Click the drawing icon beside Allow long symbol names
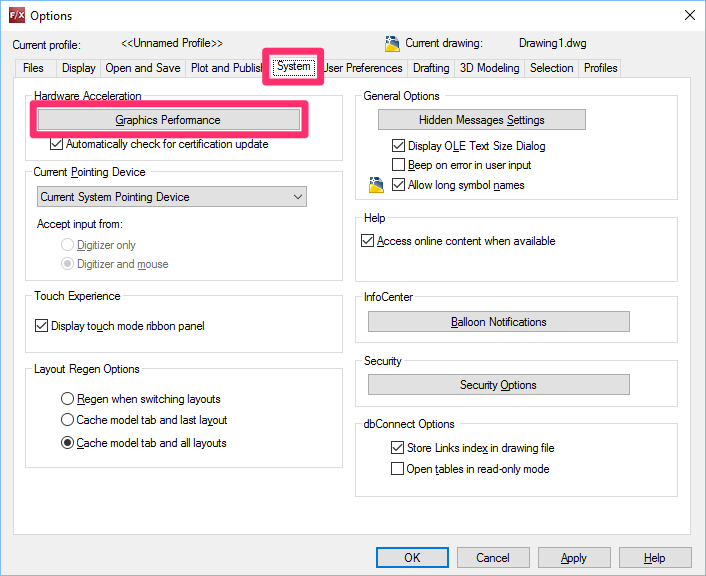706x576 pixels. [376, 185]
